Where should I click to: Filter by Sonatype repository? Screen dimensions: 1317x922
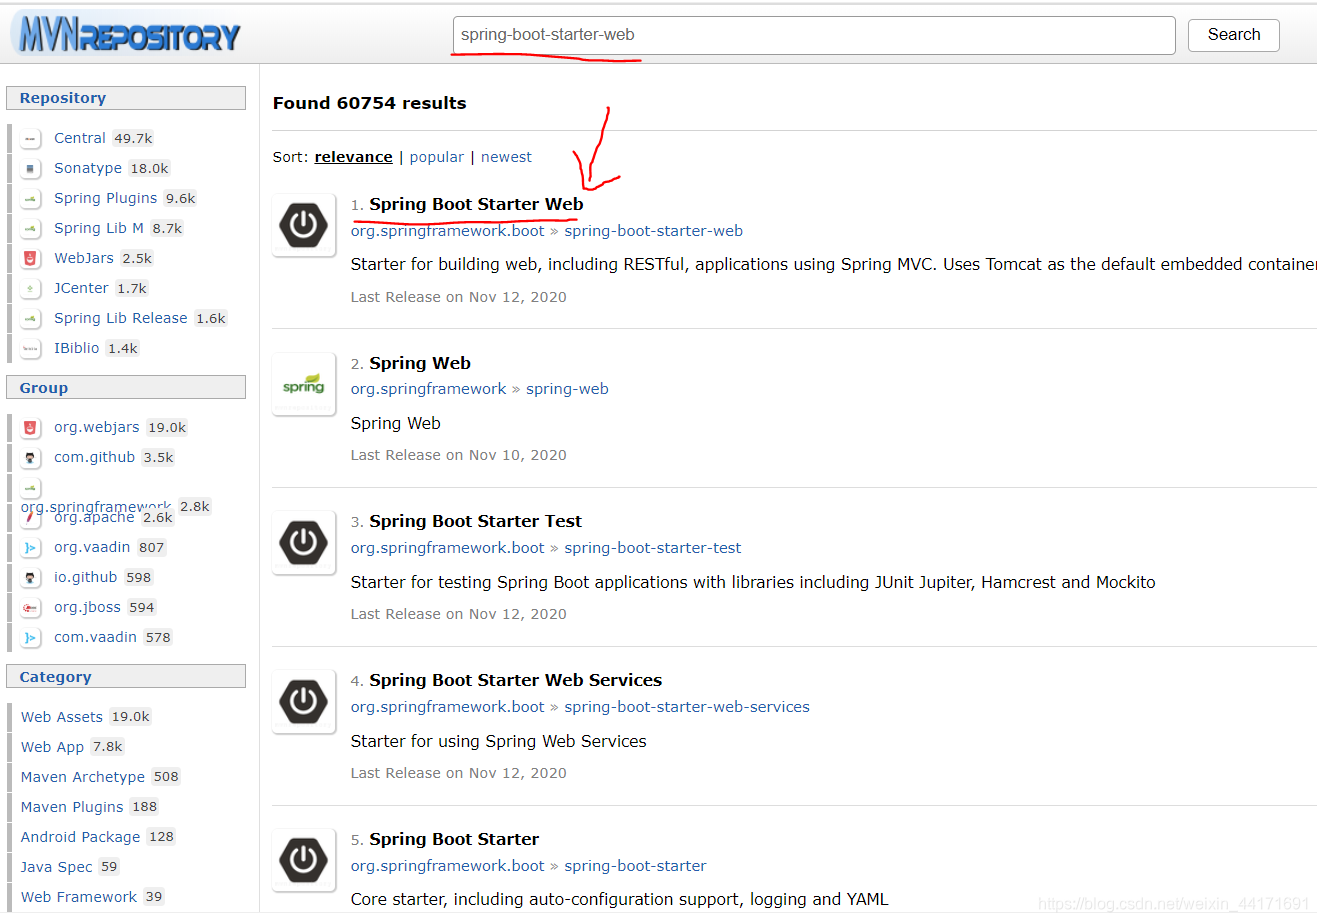[88, 168]
